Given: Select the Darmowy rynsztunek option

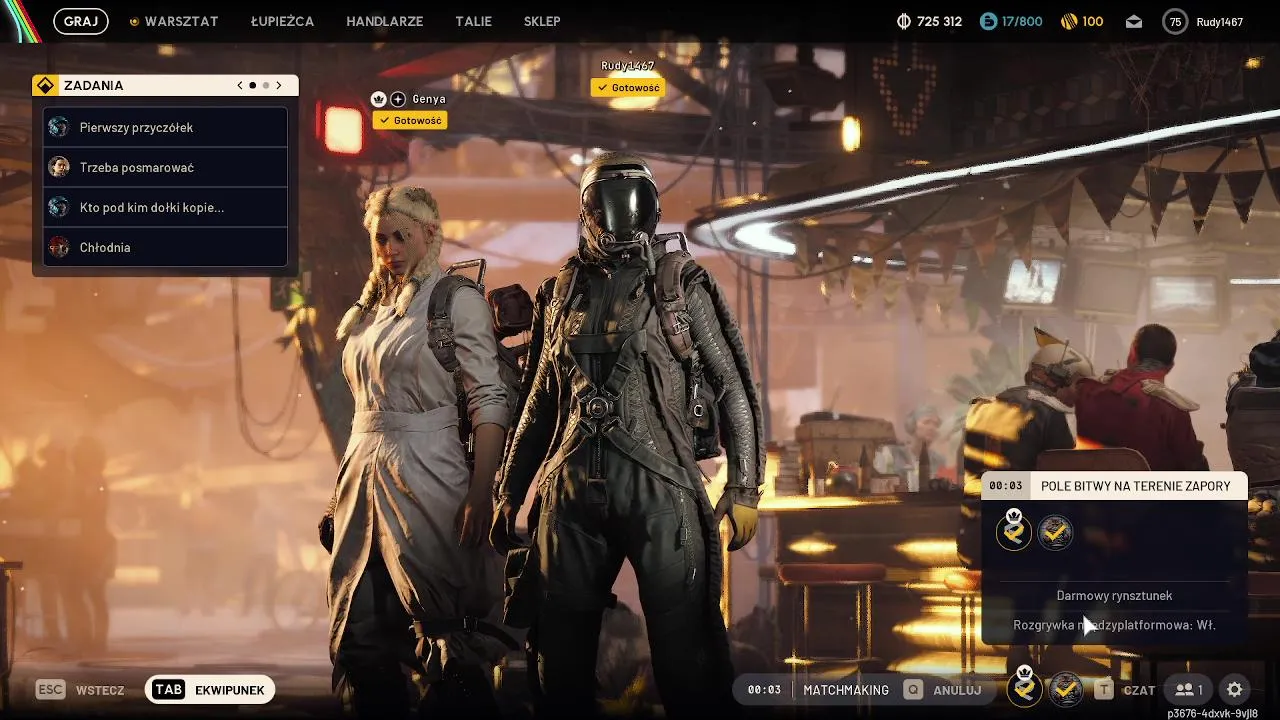Looking at the screenshot, I should 1114,596.
